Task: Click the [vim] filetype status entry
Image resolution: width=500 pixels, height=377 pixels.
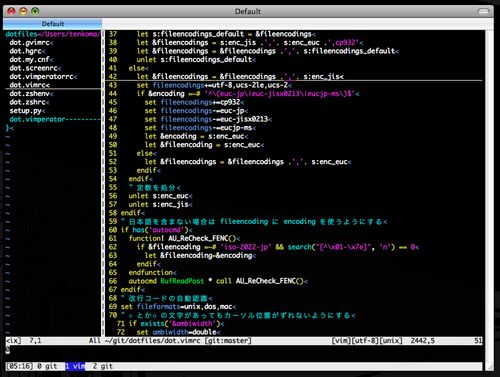Action: (341, 340)
